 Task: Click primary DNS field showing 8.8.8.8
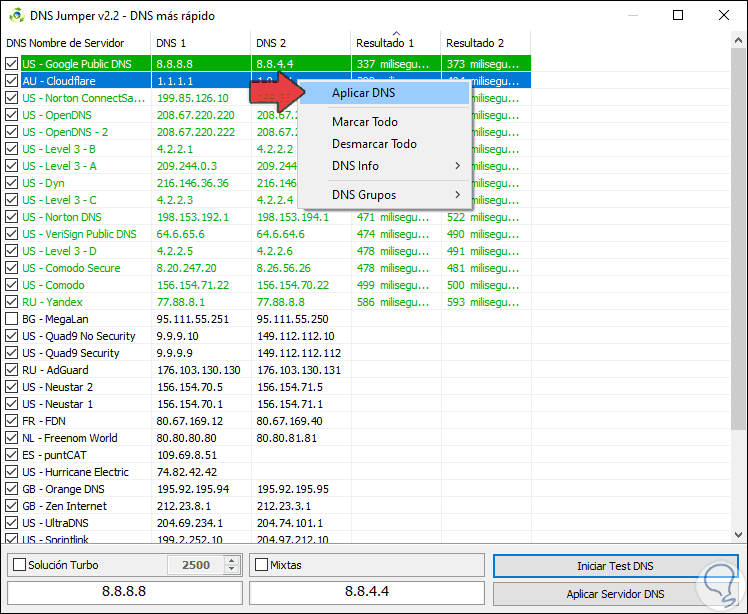point(125,592)
